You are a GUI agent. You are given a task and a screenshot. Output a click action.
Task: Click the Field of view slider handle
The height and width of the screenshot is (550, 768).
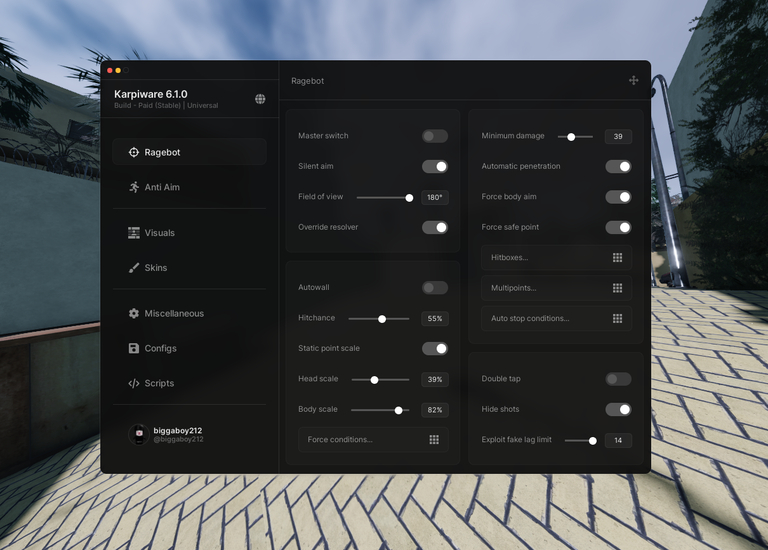pyautogui.click(x=409, y=198)
